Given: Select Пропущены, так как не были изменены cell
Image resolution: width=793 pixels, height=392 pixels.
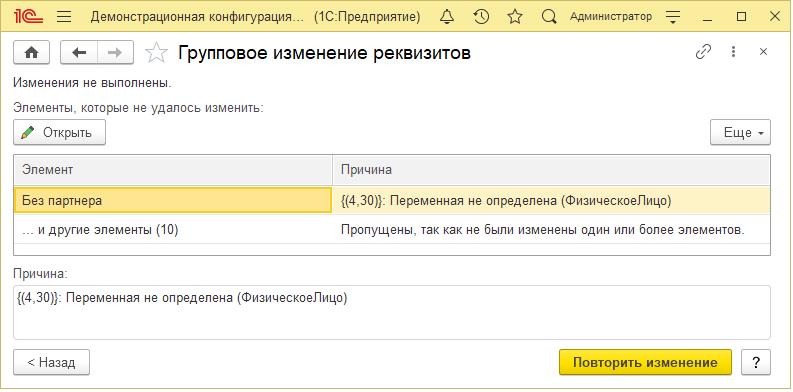Looking at the screenshot, I should coord(551,230).
